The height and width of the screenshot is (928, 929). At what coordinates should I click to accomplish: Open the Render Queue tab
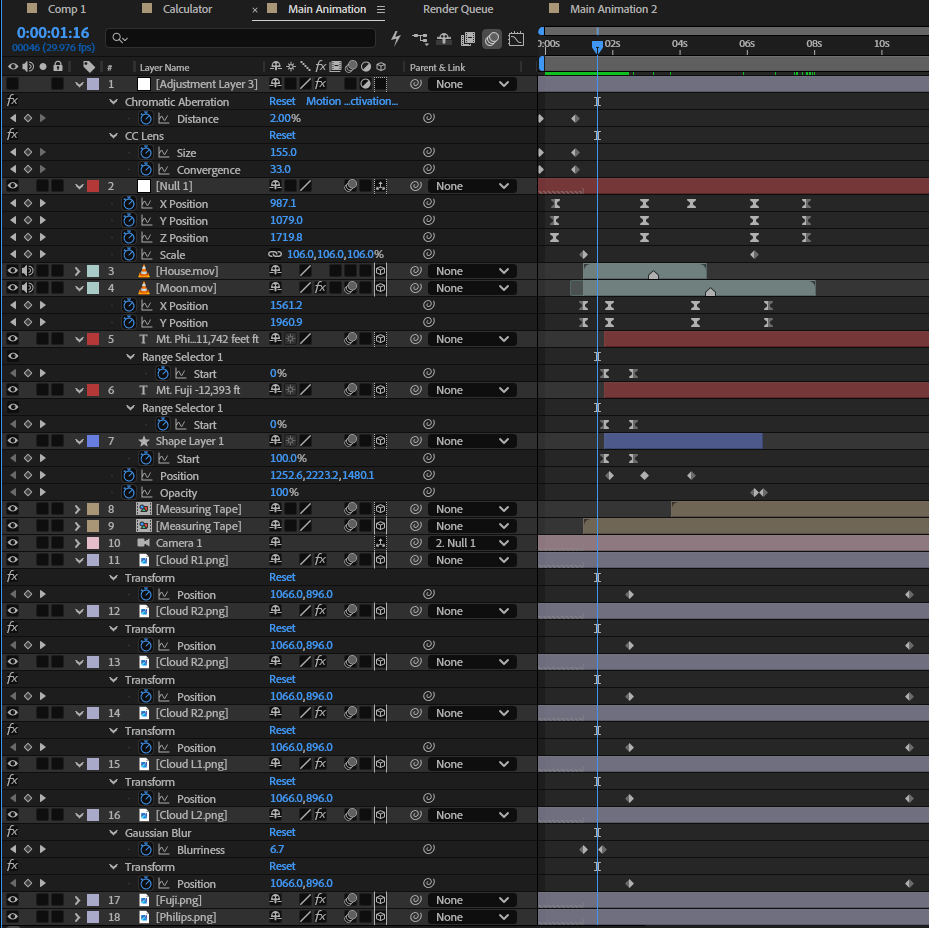[x=458, y=9]
